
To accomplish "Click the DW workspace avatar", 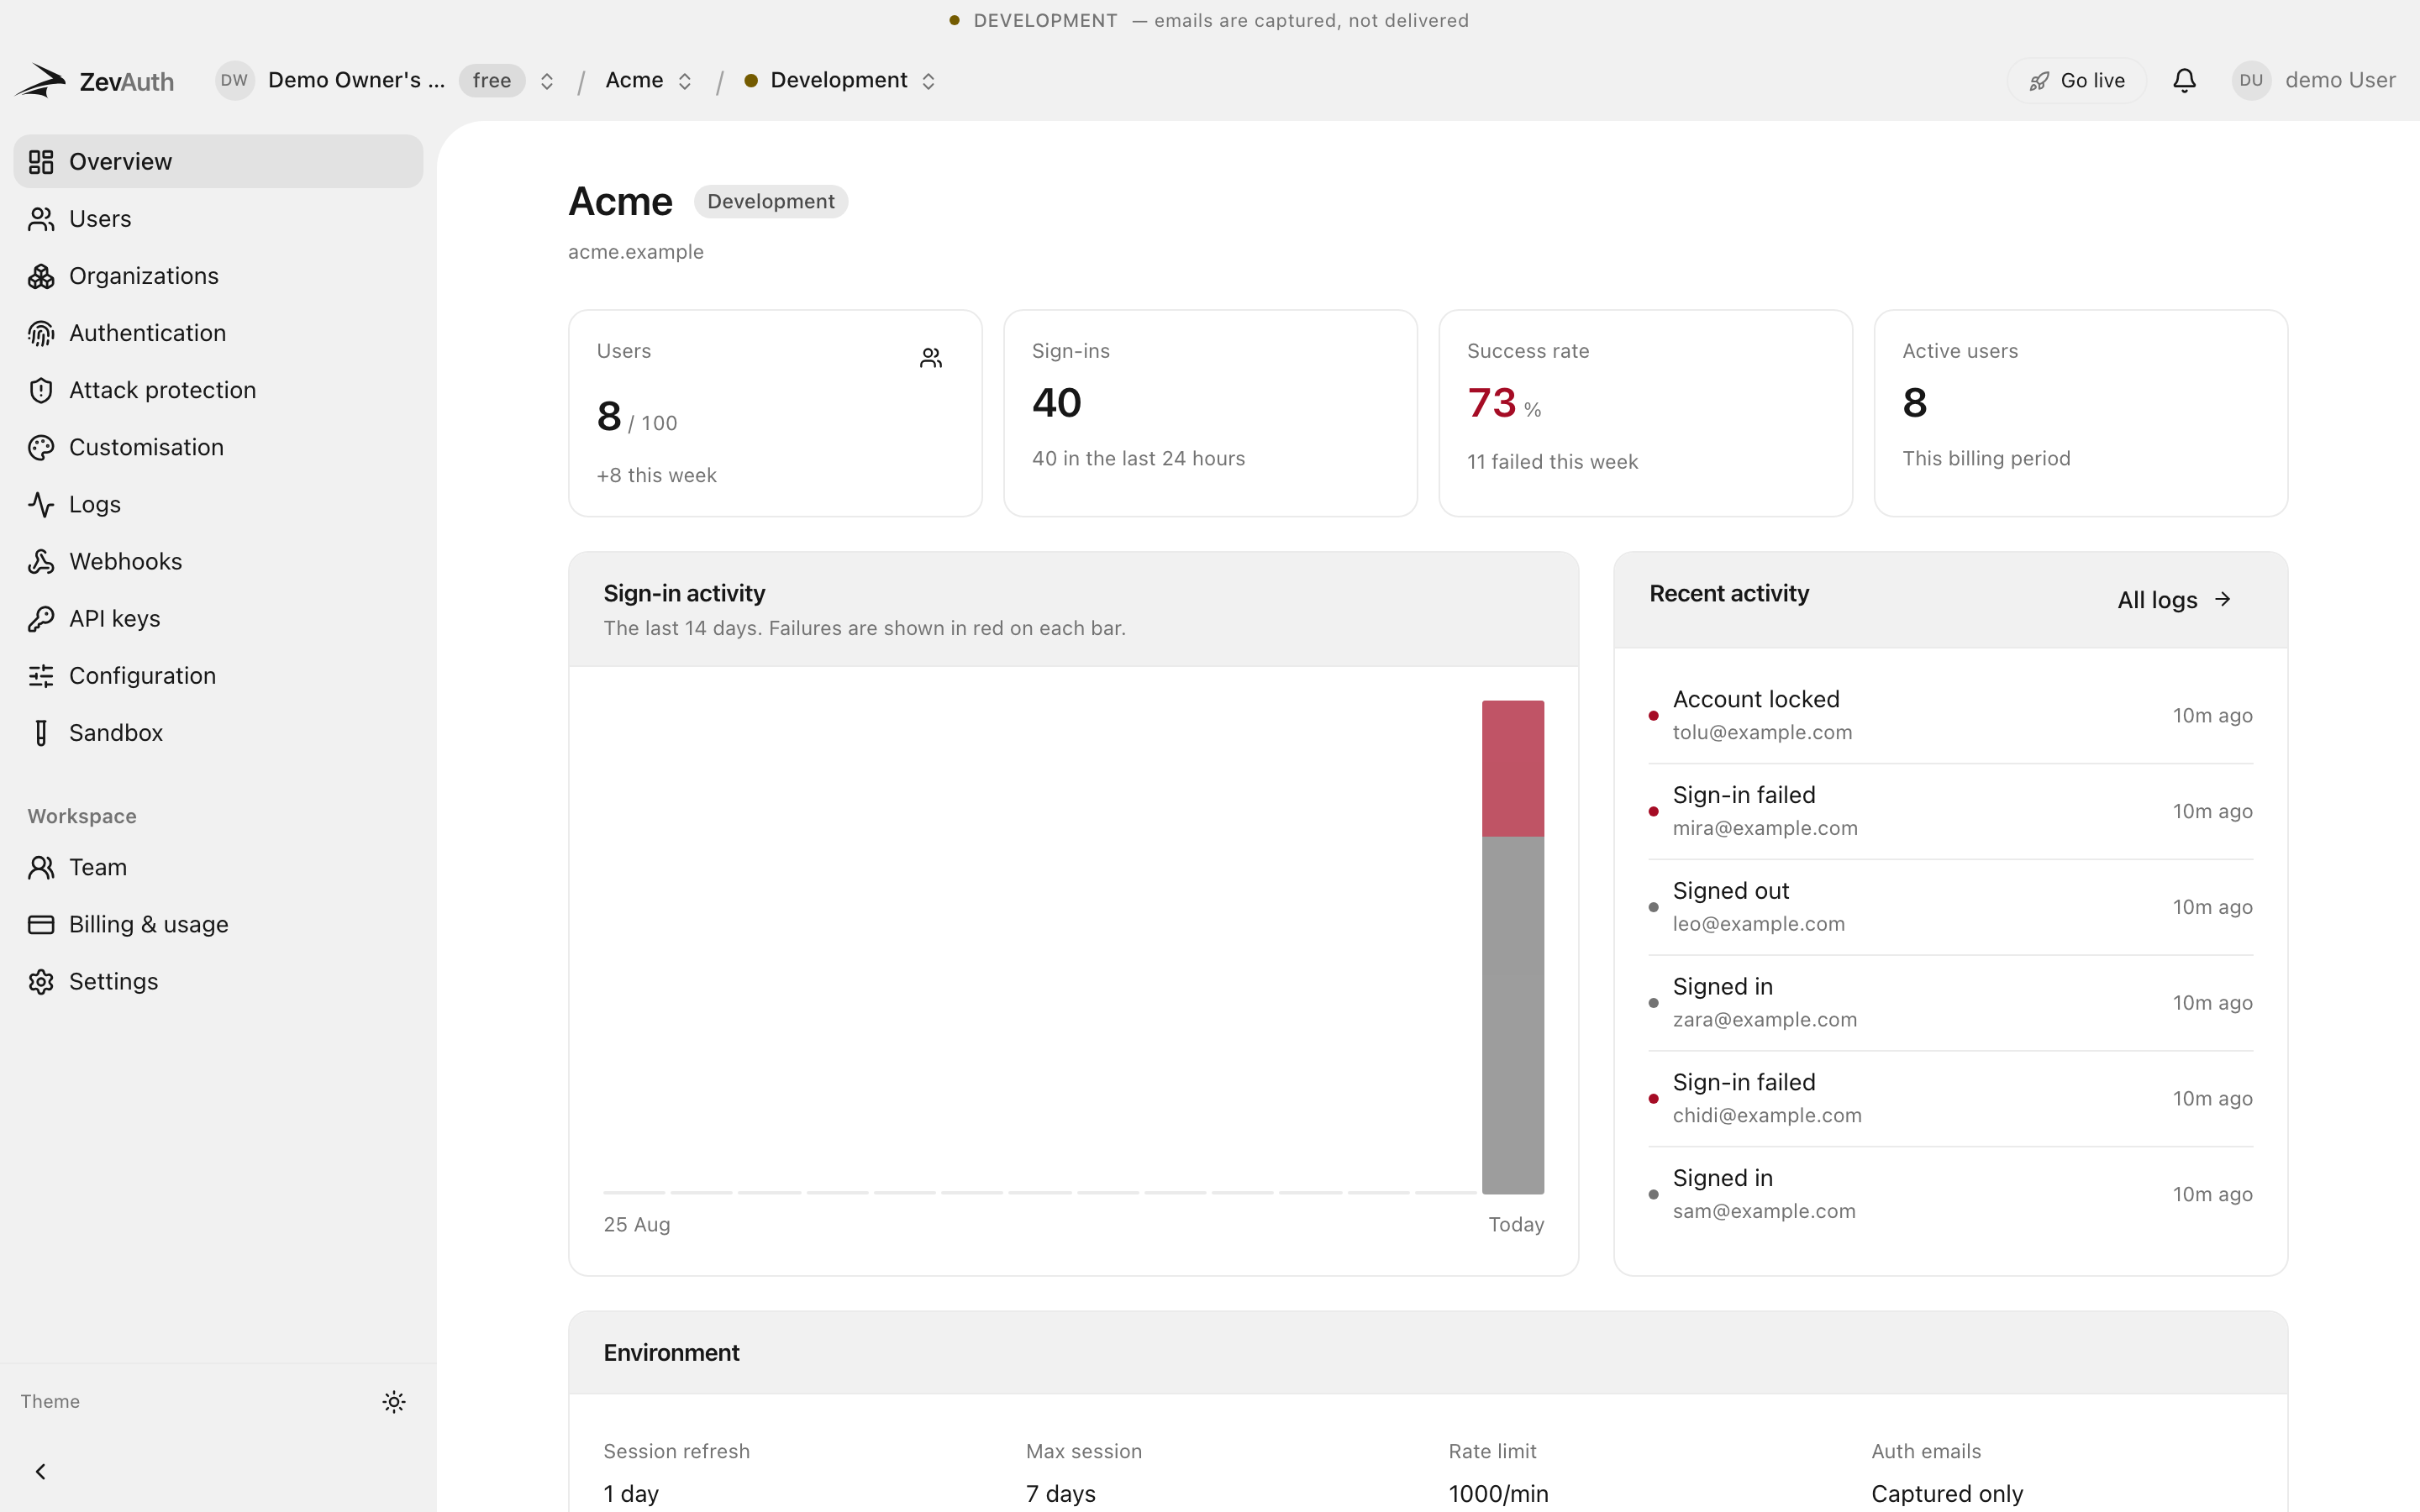I will coord(234,80).
